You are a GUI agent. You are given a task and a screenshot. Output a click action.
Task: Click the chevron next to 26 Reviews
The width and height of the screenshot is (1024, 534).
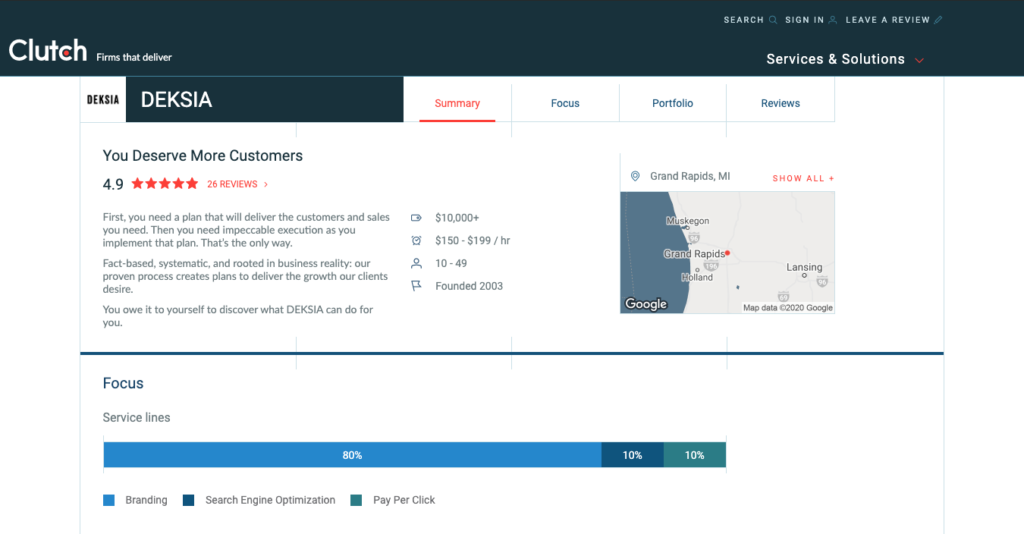pos(266,185)
